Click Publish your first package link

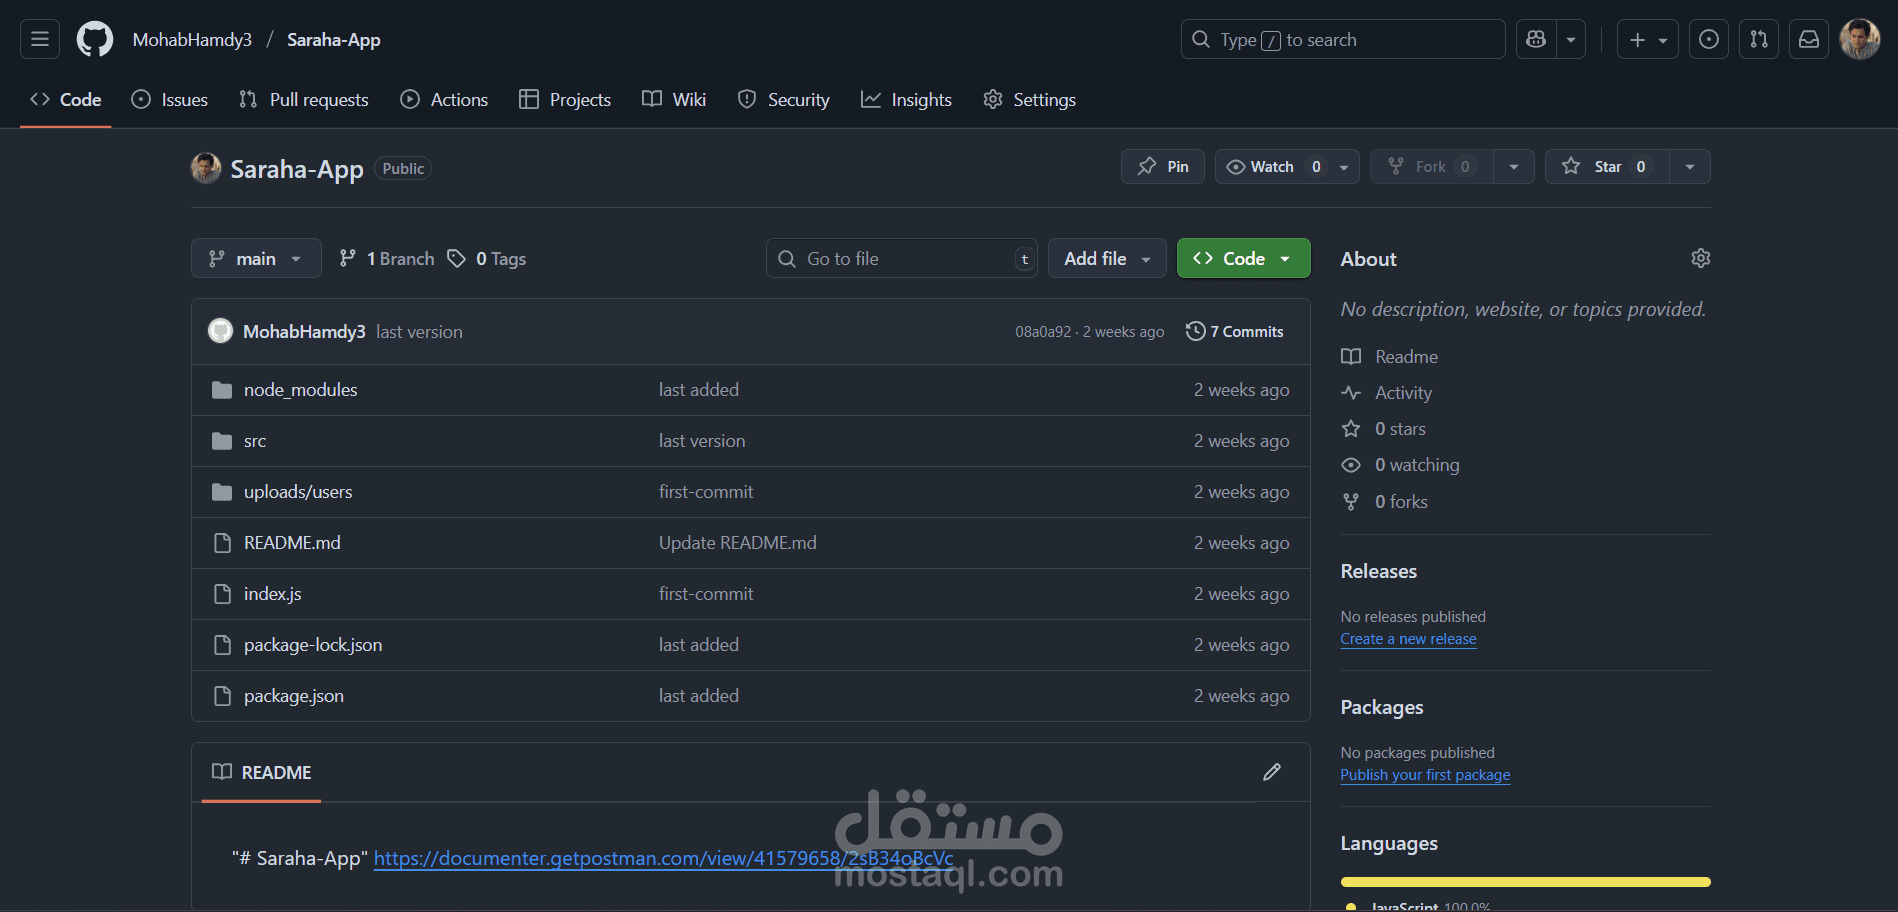point(1425,775)
